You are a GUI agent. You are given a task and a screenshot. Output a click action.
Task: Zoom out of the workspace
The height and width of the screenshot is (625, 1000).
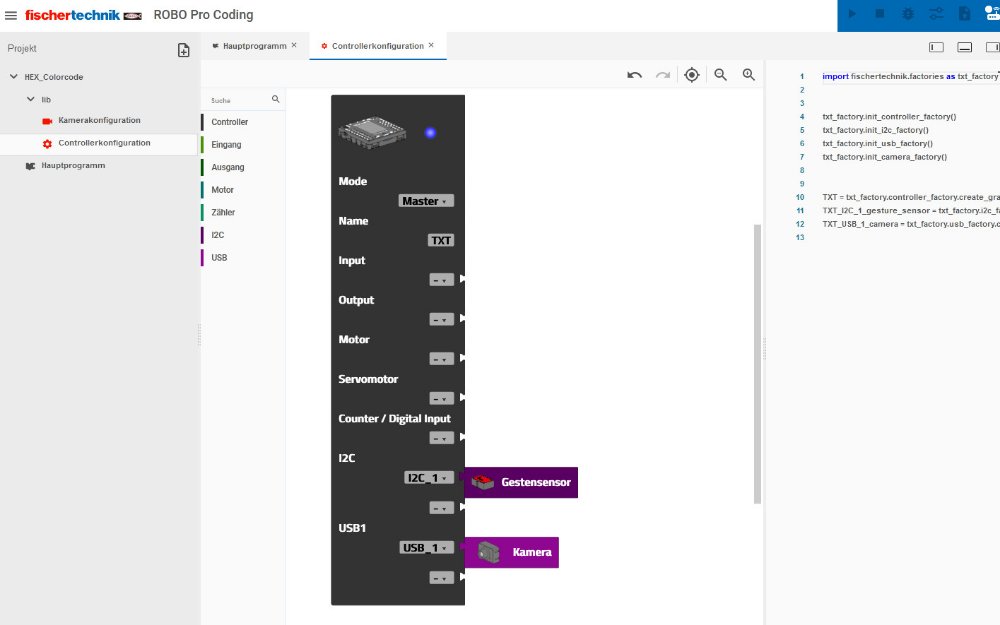720,75
